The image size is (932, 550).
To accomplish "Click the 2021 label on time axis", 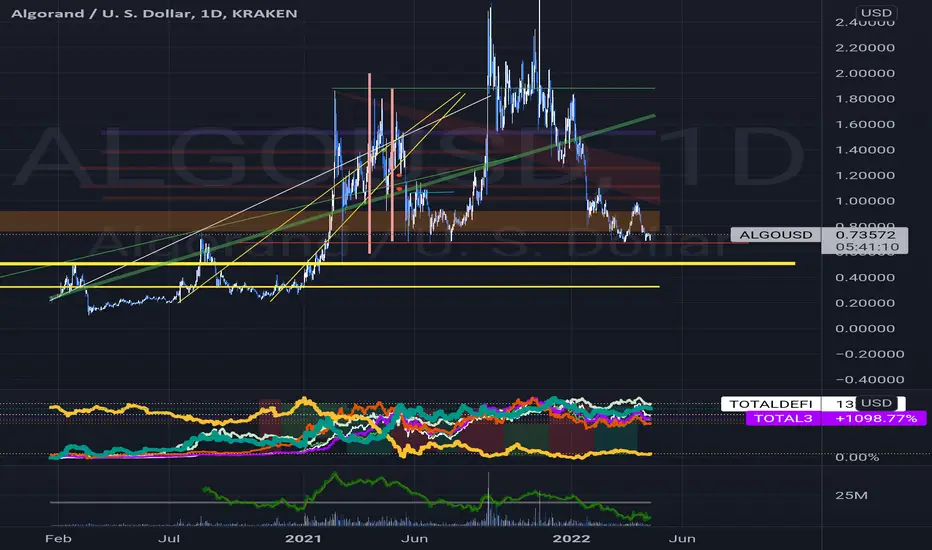I will tap(303, 539).
